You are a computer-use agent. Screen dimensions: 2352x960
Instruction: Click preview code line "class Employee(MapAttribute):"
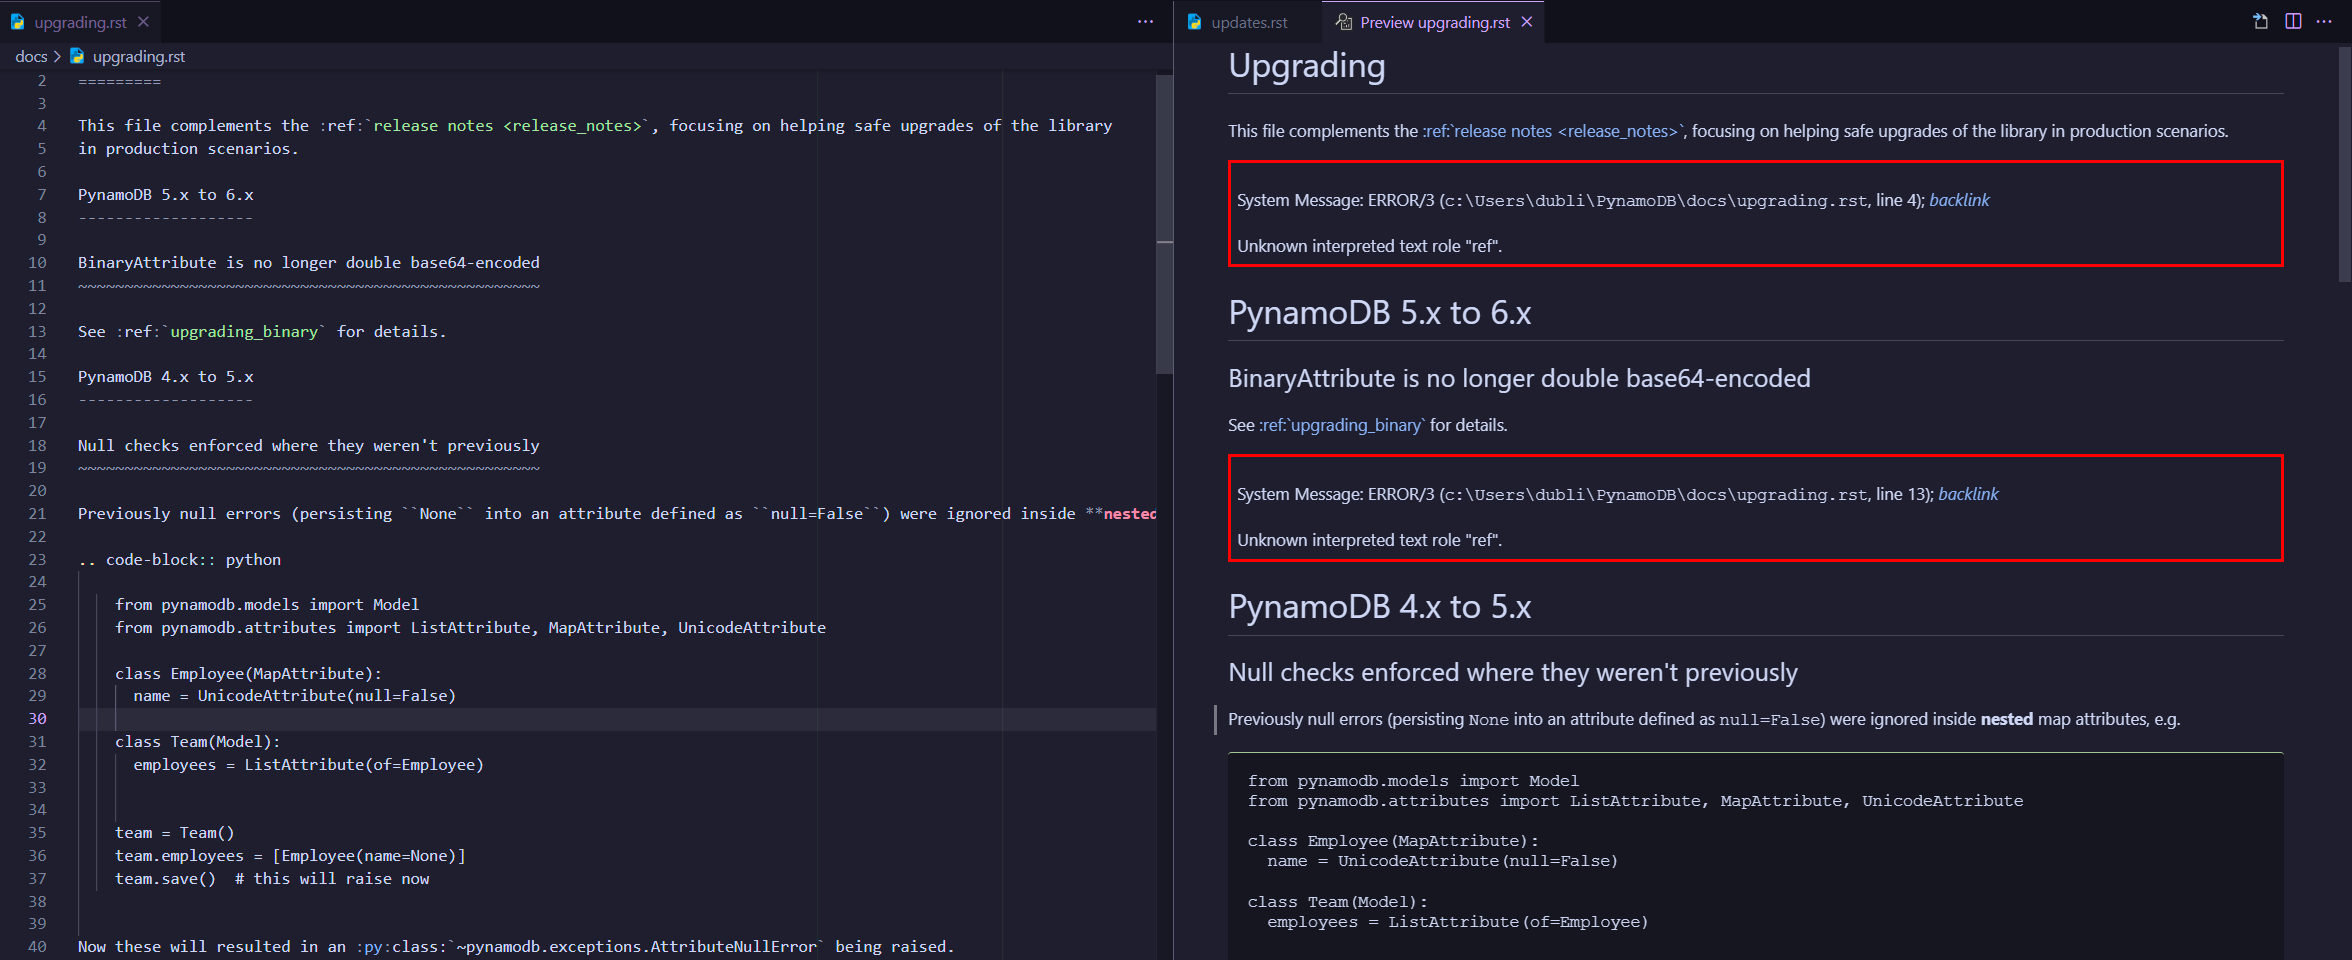(x=1393, y=841)
